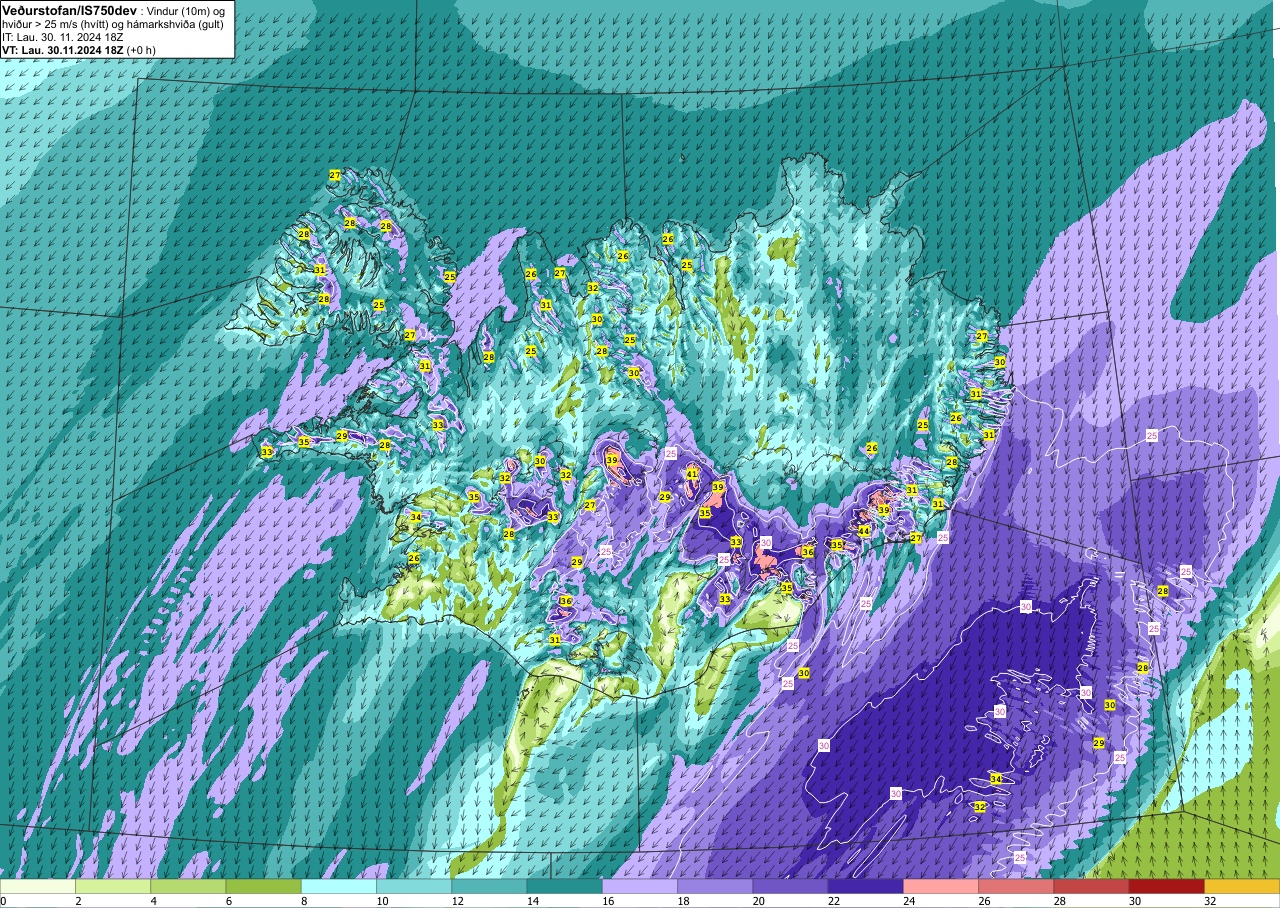
Task: Click the legend scale number 0
Action: click(4, 901)
